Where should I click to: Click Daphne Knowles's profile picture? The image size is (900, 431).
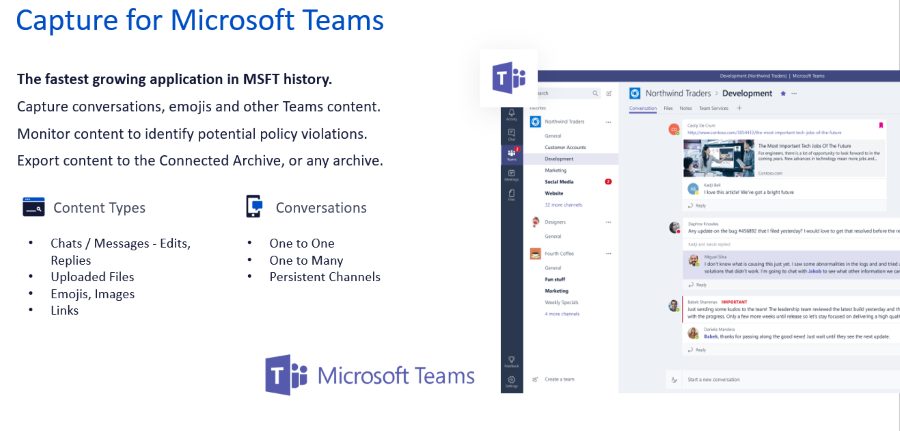point(674,227)
